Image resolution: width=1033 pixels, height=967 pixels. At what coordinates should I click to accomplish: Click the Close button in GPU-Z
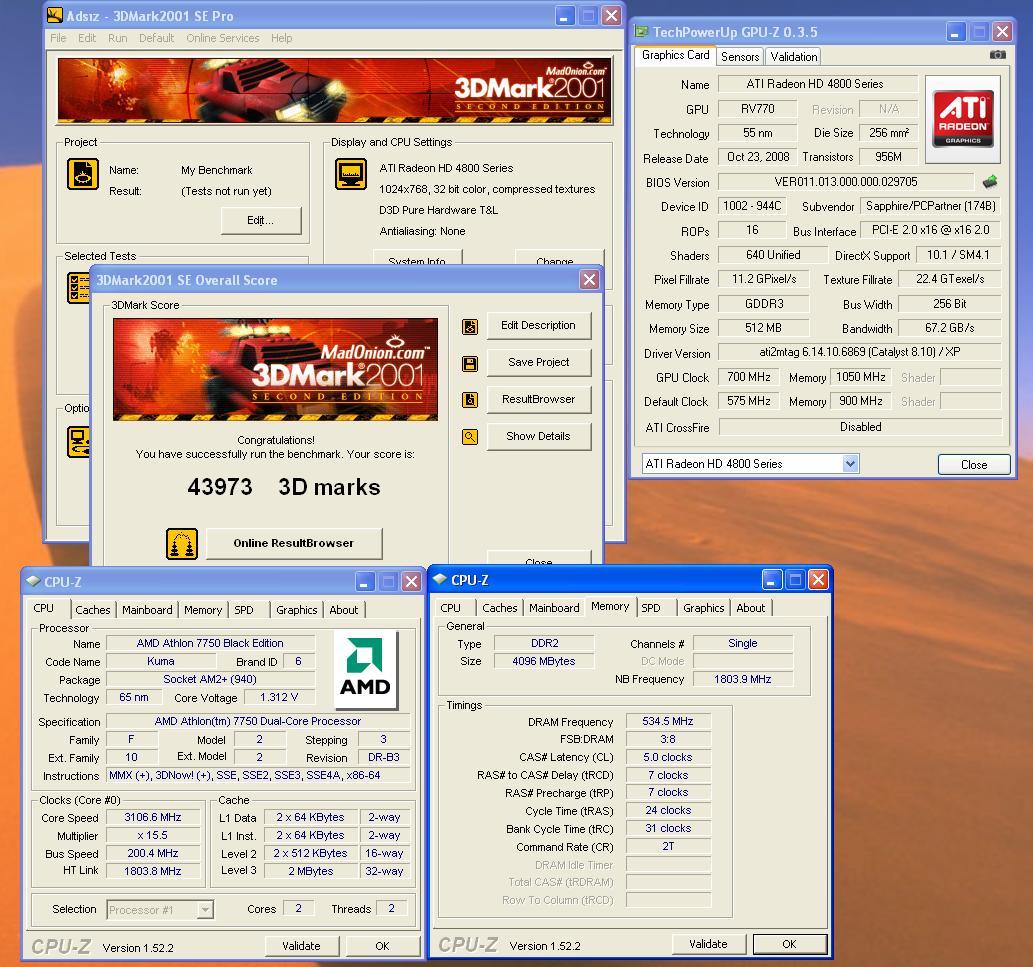974,464
